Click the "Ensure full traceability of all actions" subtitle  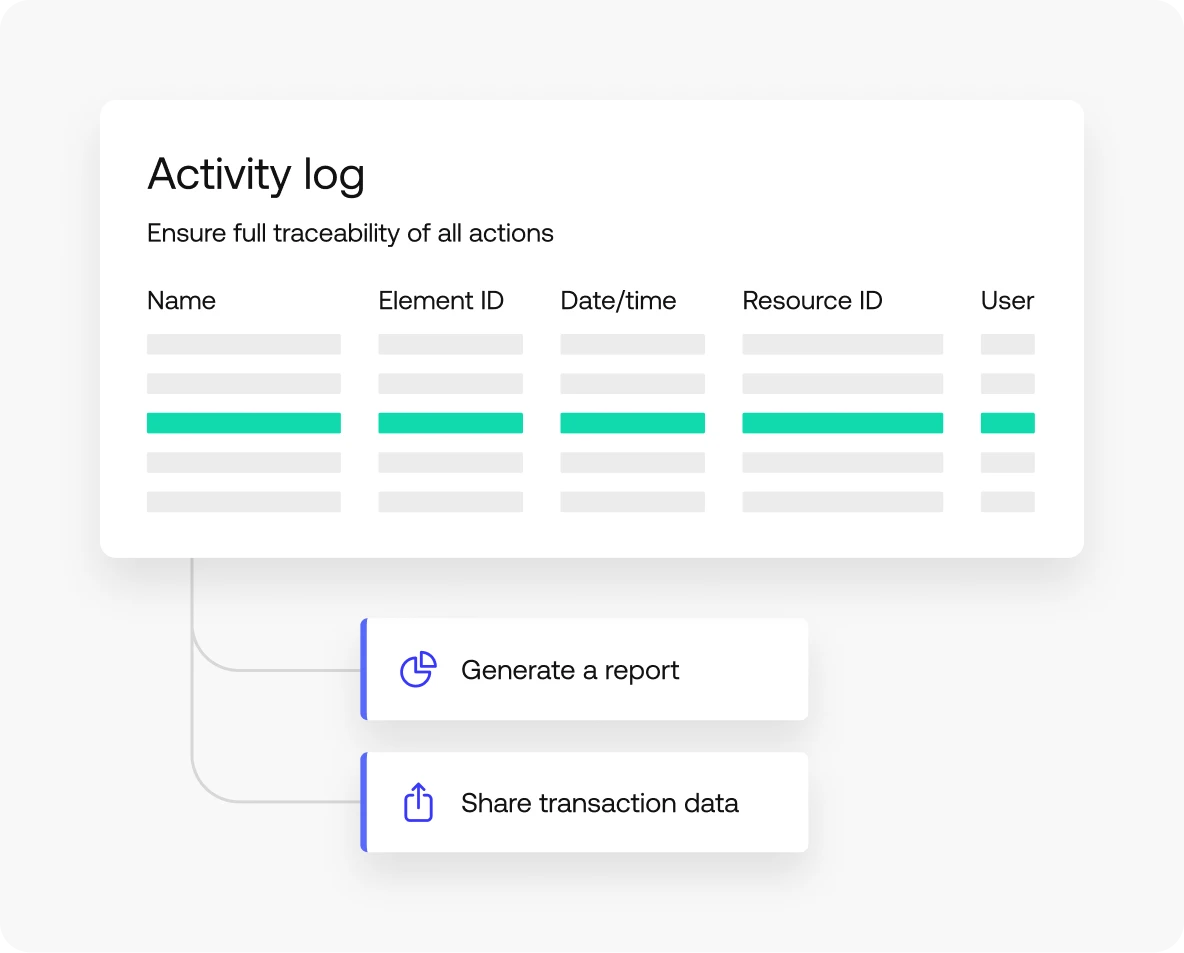350,234
